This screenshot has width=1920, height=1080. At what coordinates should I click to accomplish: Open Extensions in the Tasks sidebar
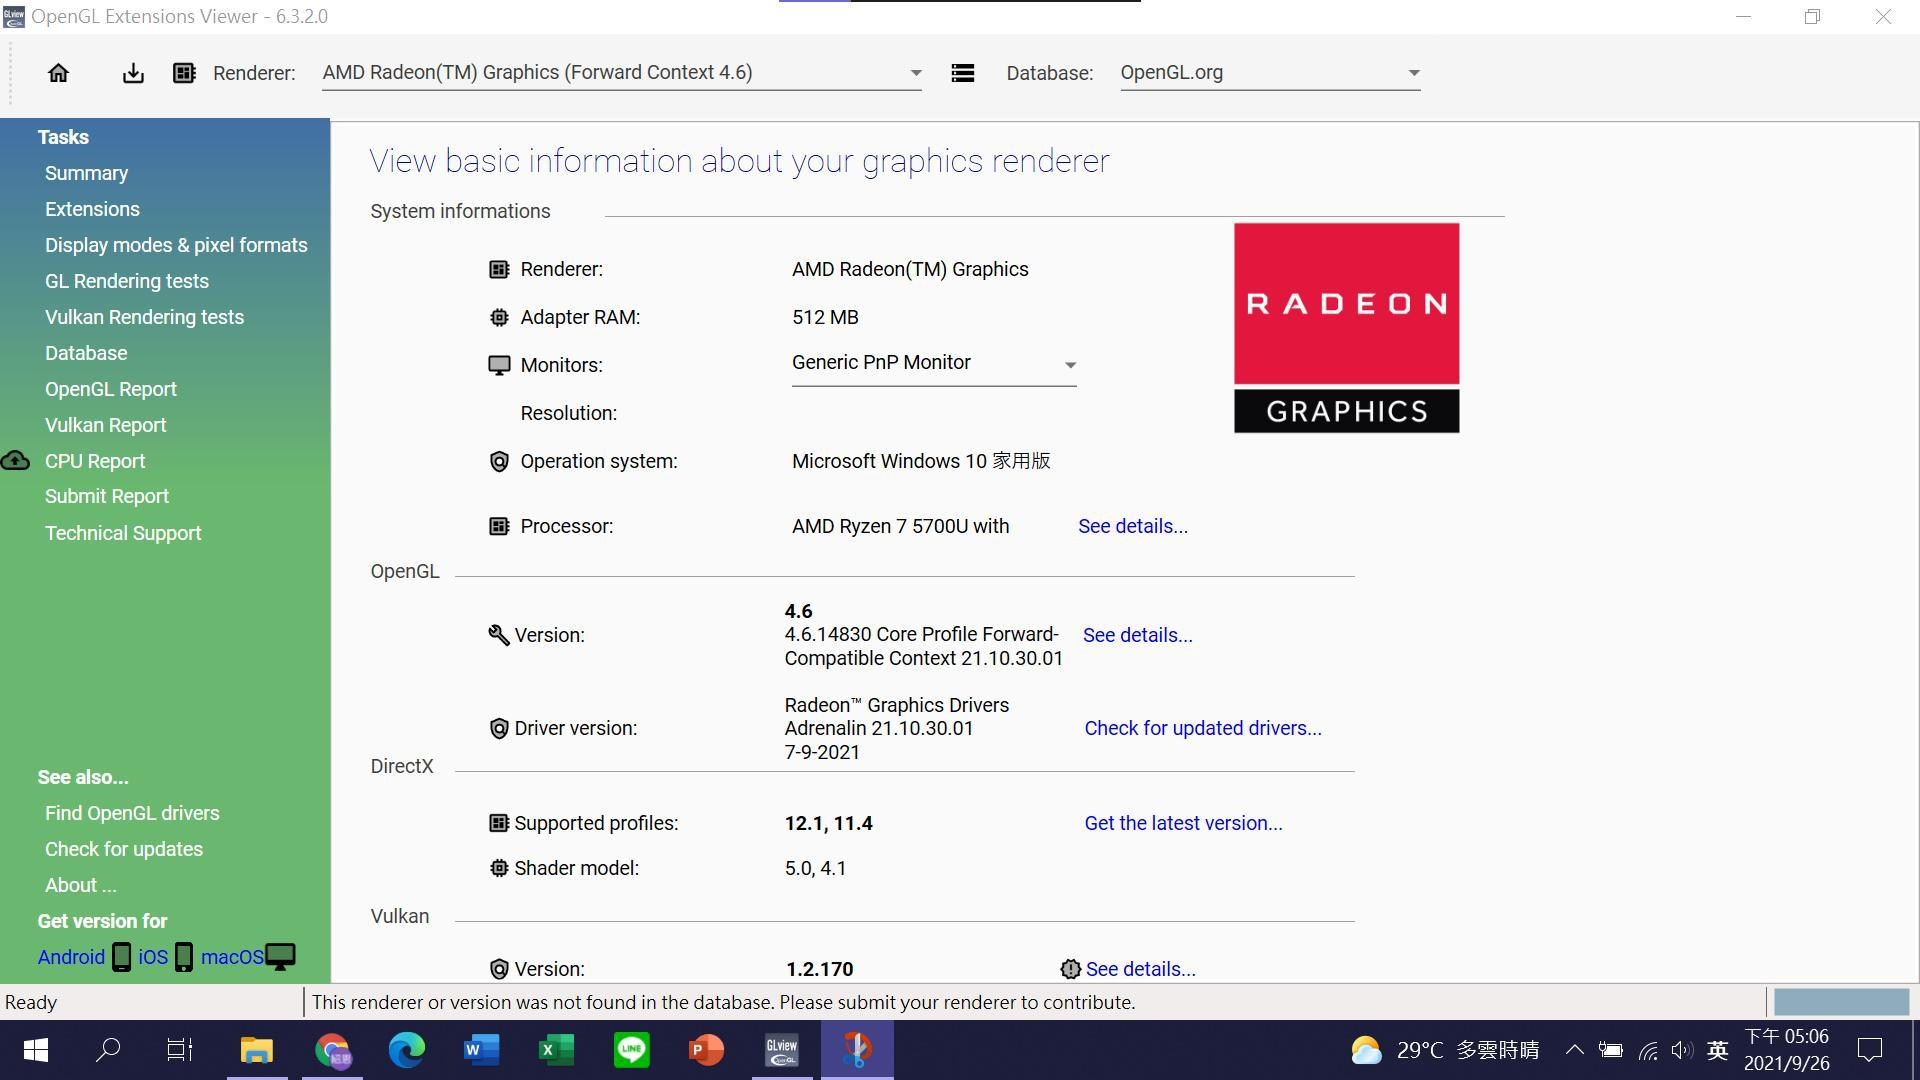(92, 209)
